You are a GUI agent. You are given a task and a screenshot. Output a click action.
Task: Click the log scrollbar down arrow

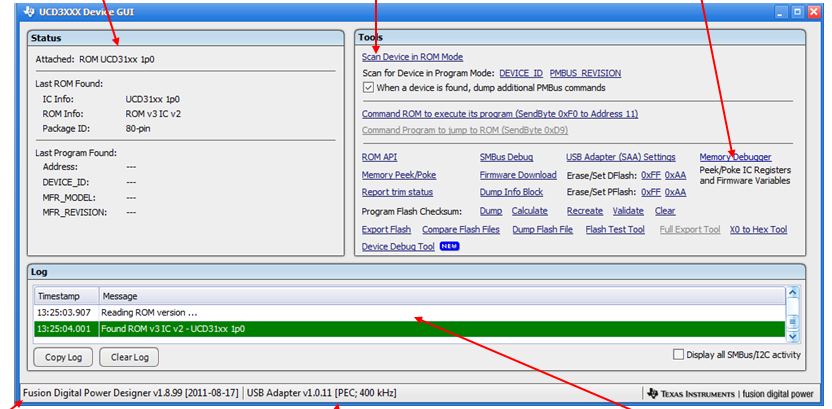(x=792, y=336)
